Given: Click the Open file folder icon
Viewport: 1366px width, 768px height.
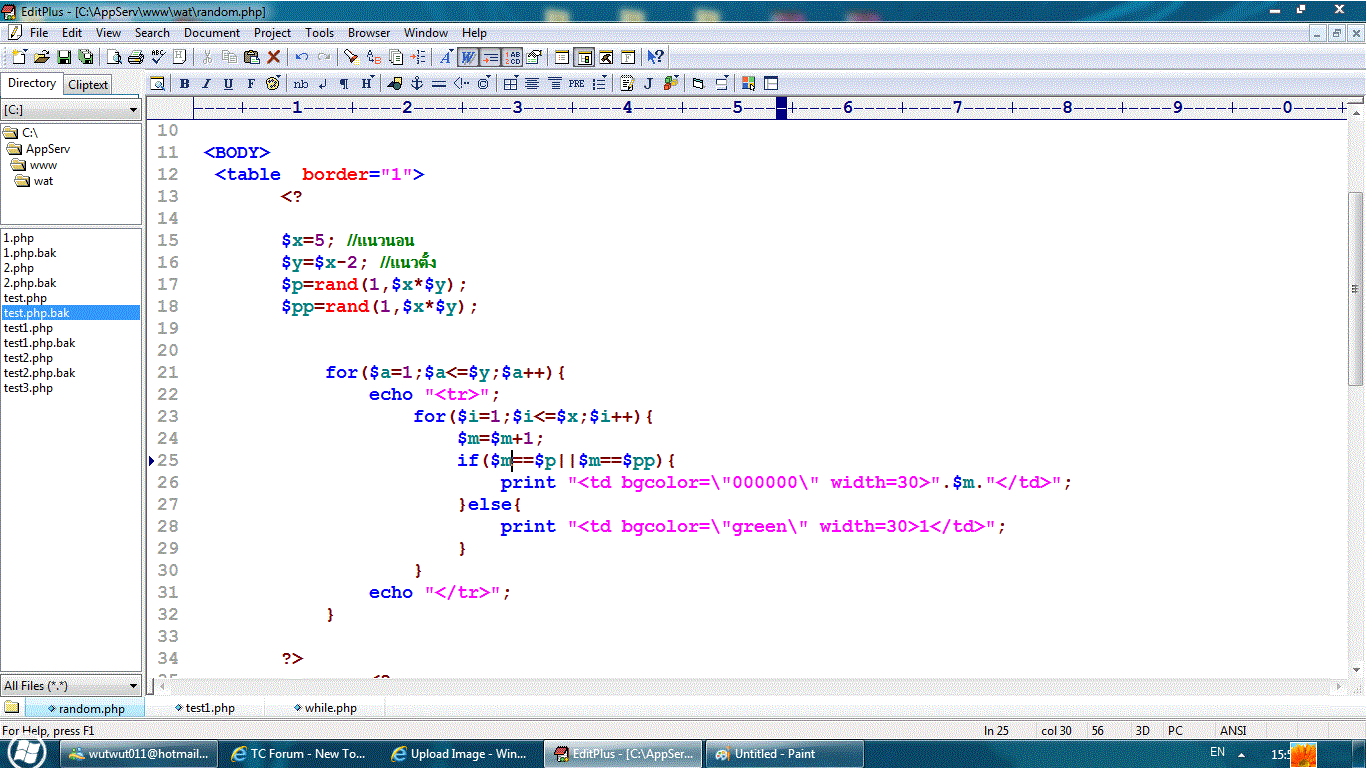Looking at the screenshot, I should (43, 57).
